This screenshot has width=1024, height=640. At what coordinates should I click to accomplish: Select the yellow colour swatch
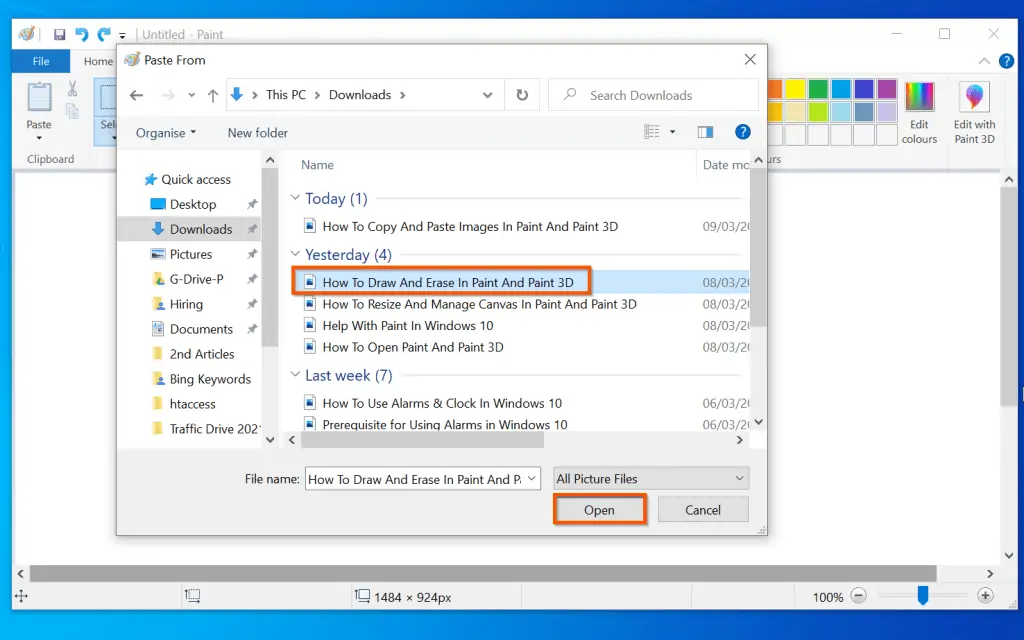pyautogui.click(x=795, y=88)
